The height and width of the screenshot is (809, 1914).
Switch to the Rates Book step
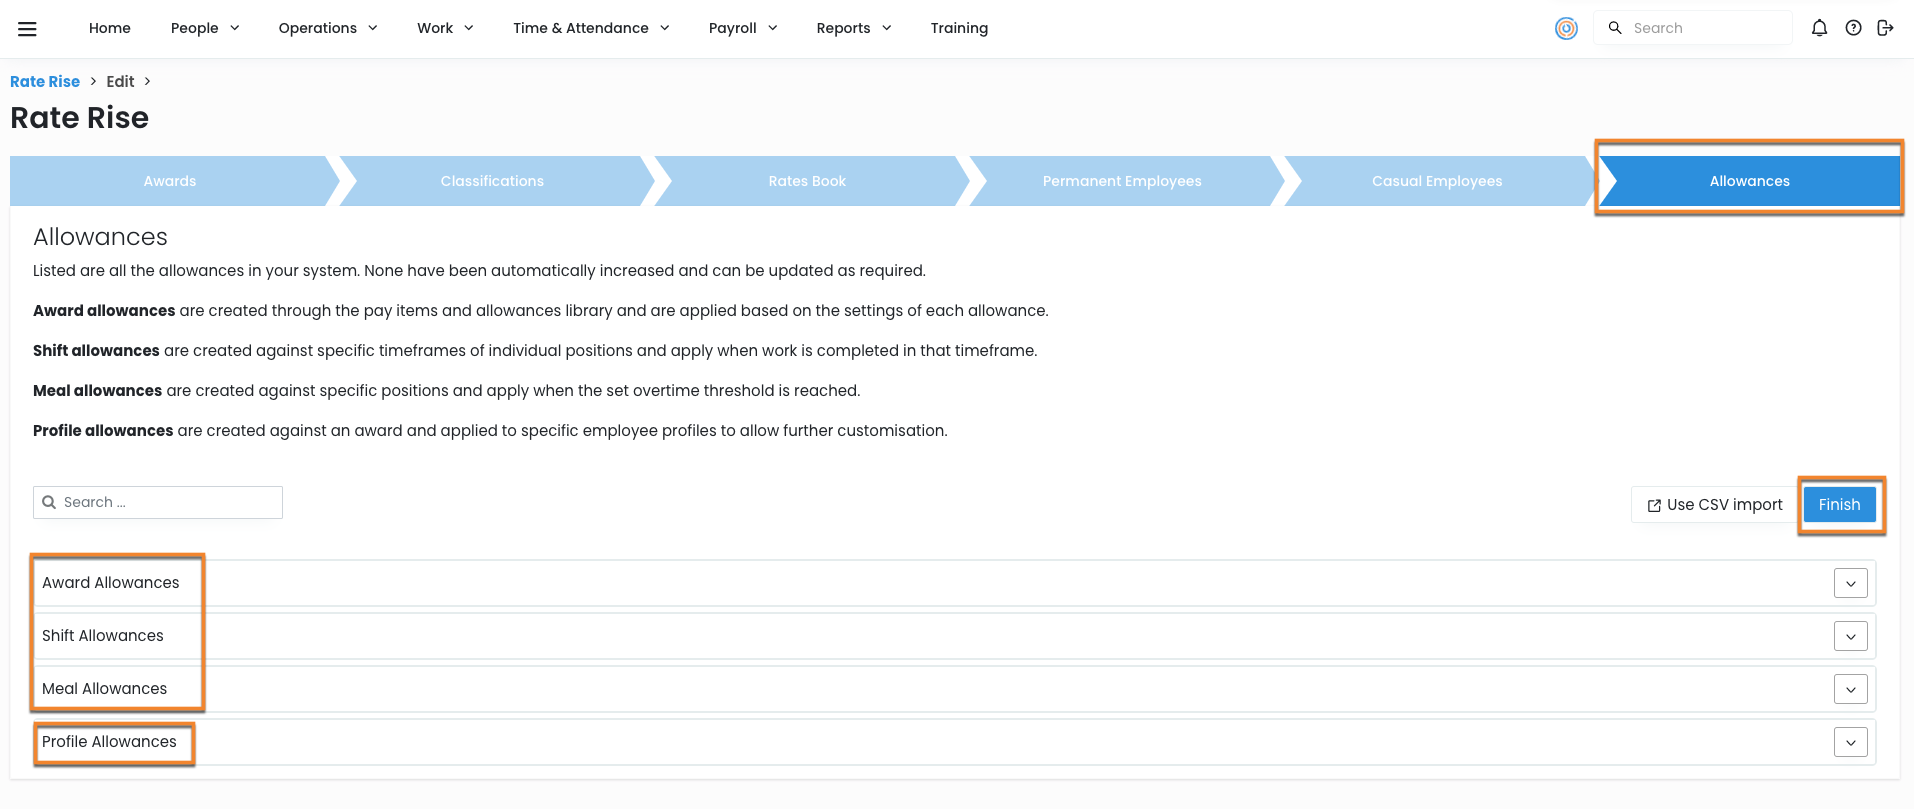pyautogui.click(x=807, y=181)
